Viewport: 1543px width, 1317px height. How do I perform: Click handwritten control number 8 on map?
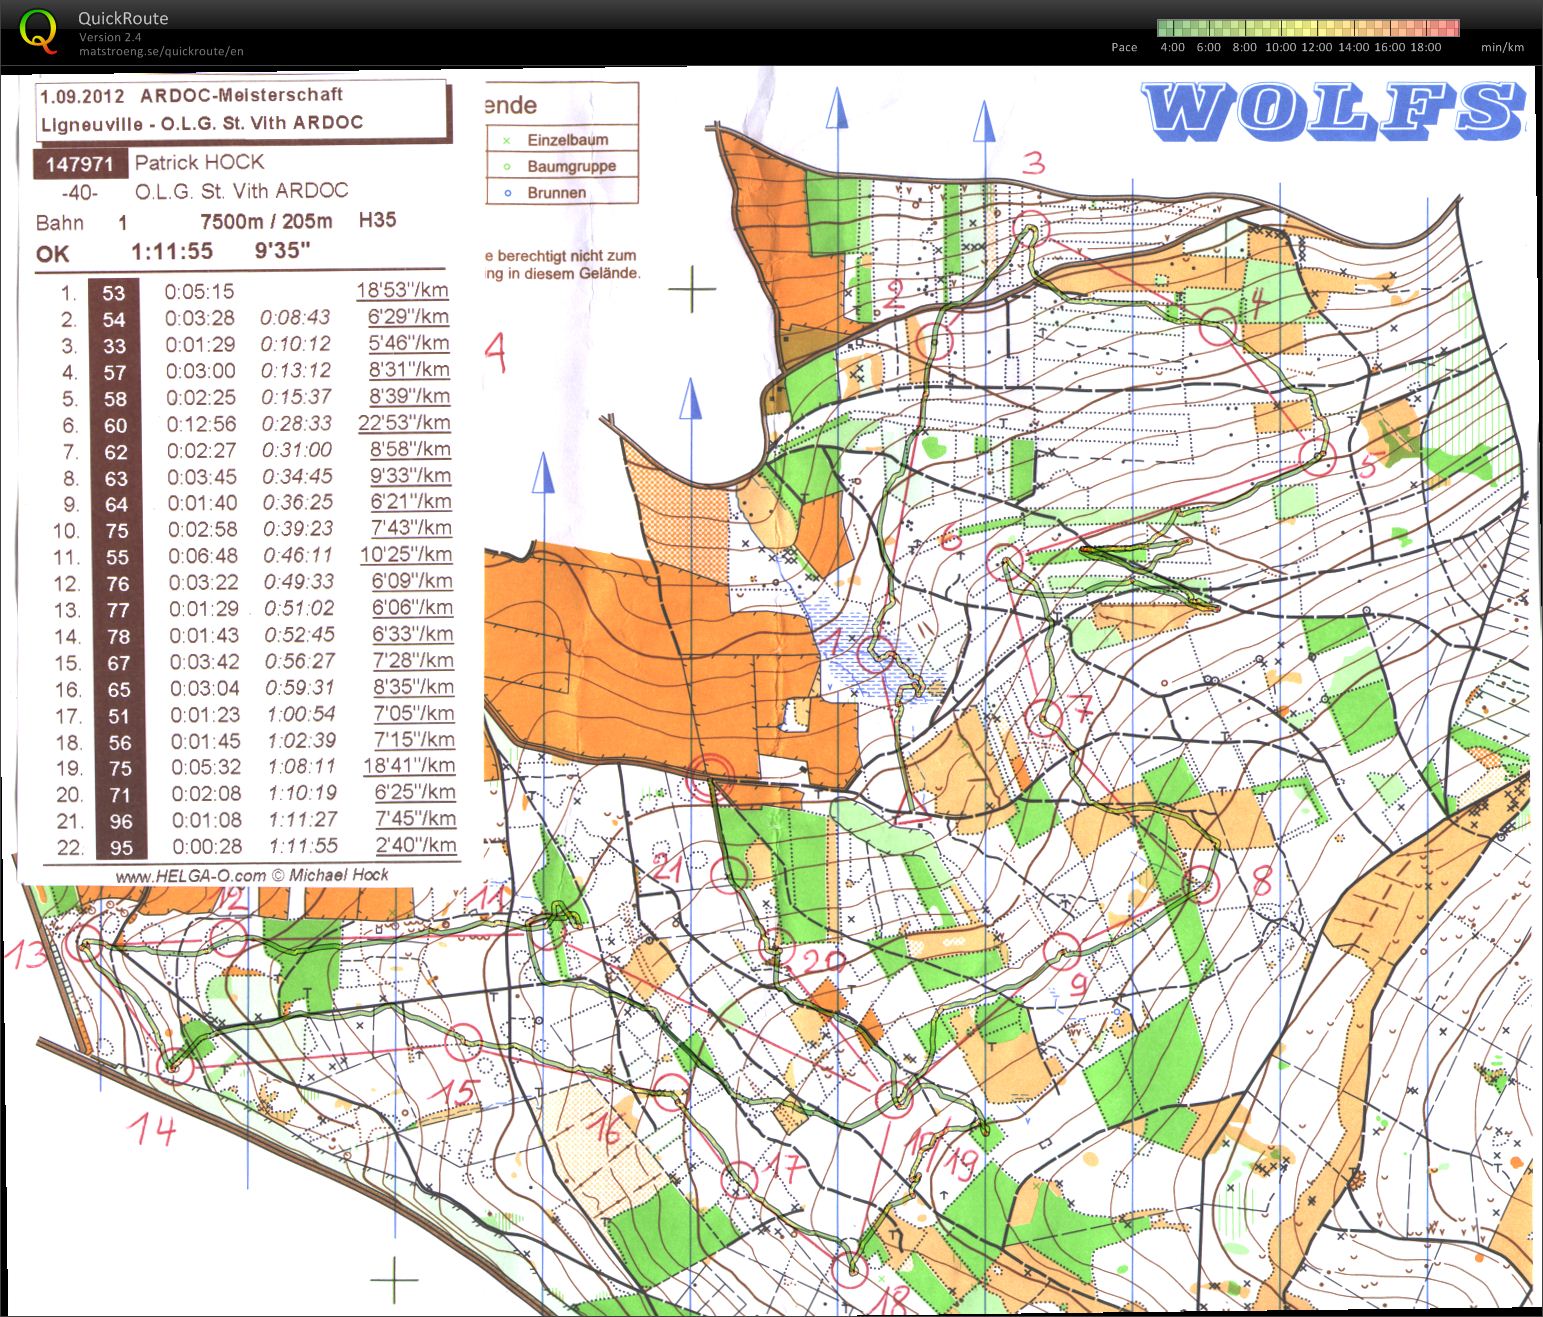(1262, 881)
